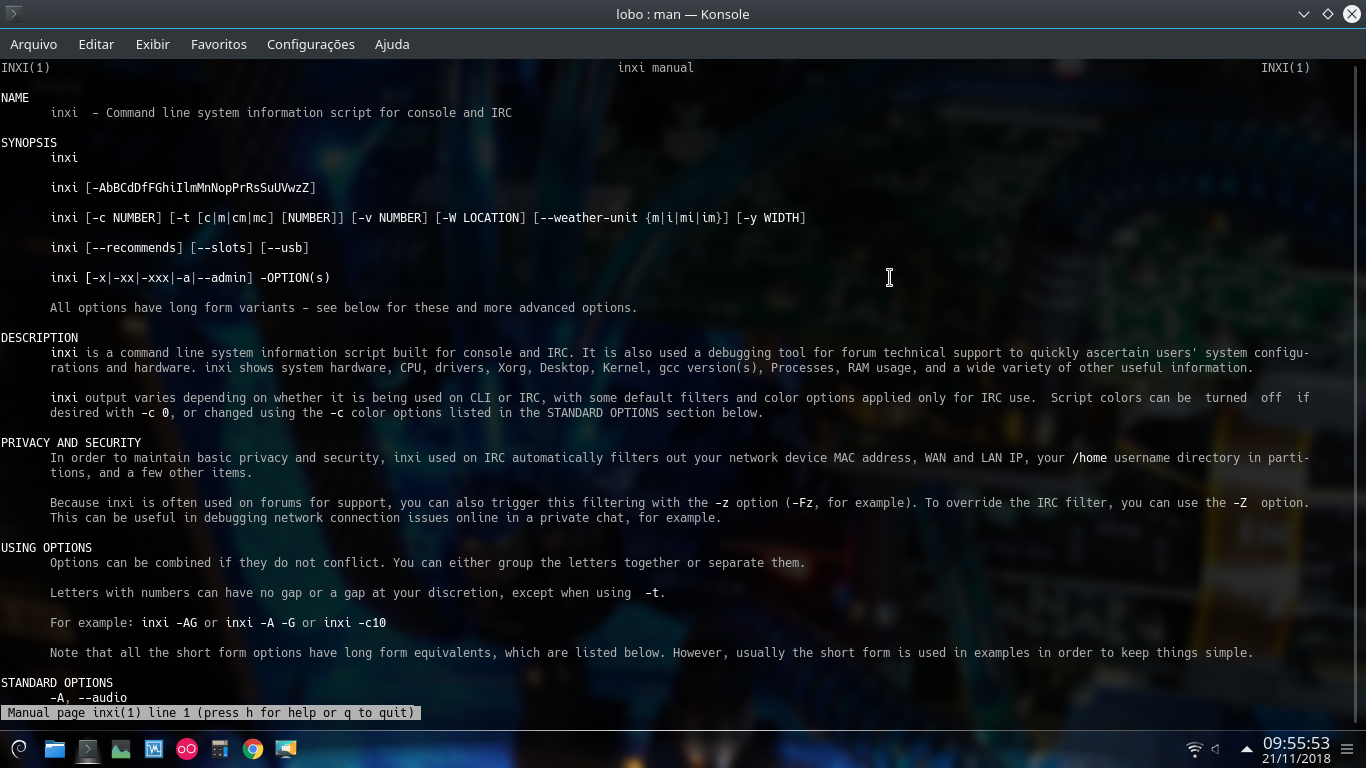Open the window minimize chevron dropdown

point(1303,14)
